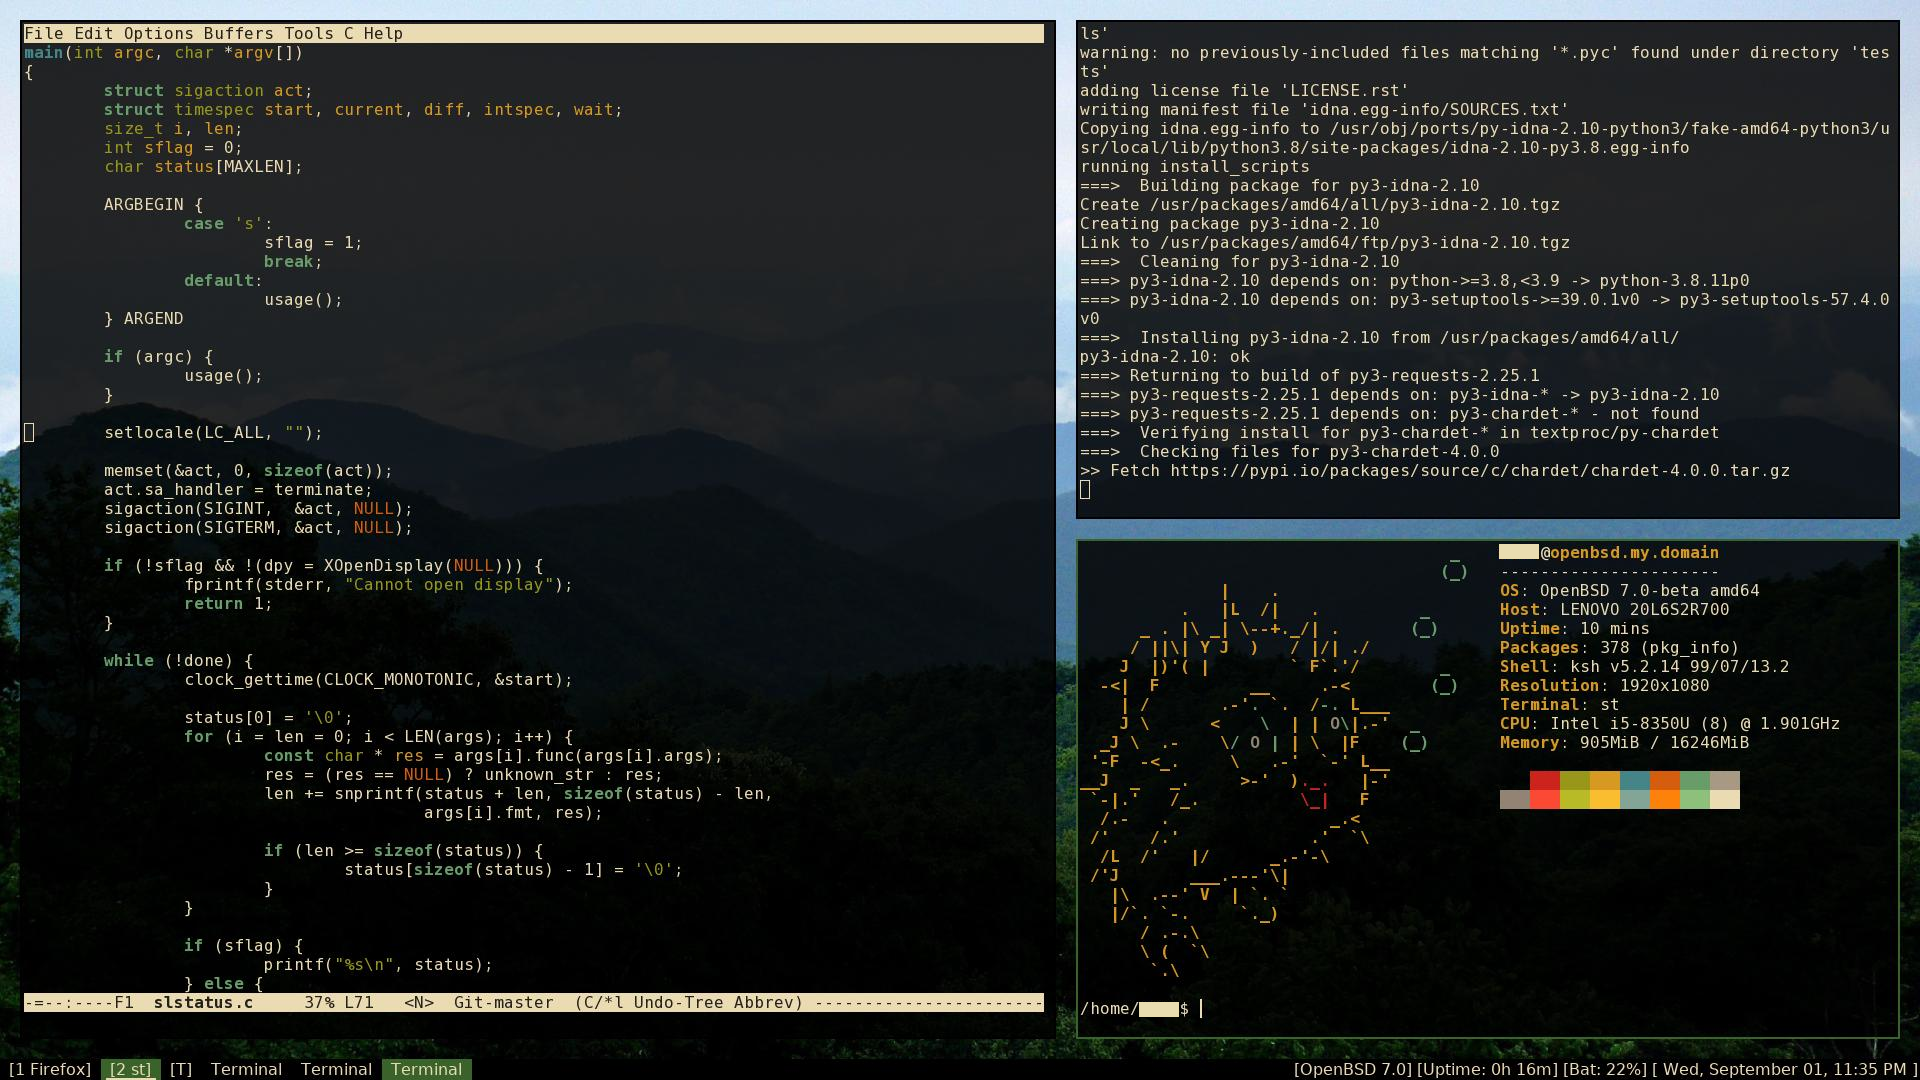Click the L71 line number in mode line
Image resolution: width=1920 pixels, height=1080 pixels.
point(359,1002)
